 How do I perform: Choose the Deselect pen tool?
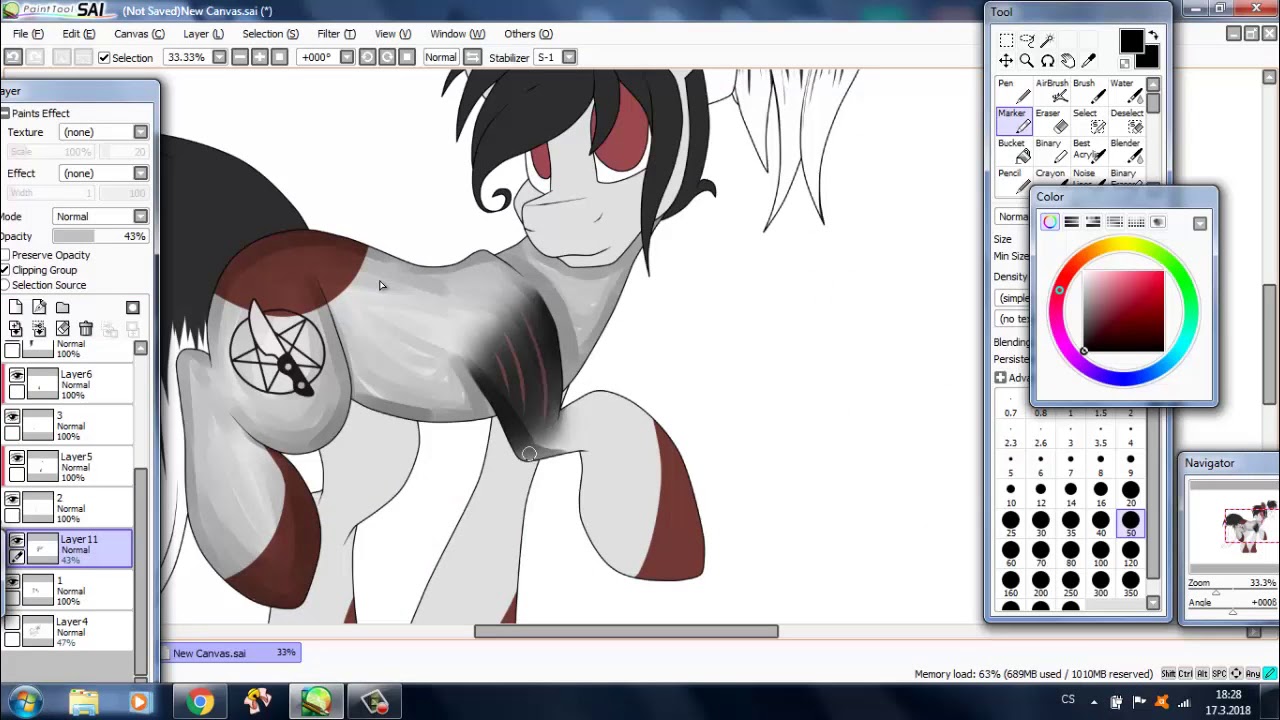1126,120
